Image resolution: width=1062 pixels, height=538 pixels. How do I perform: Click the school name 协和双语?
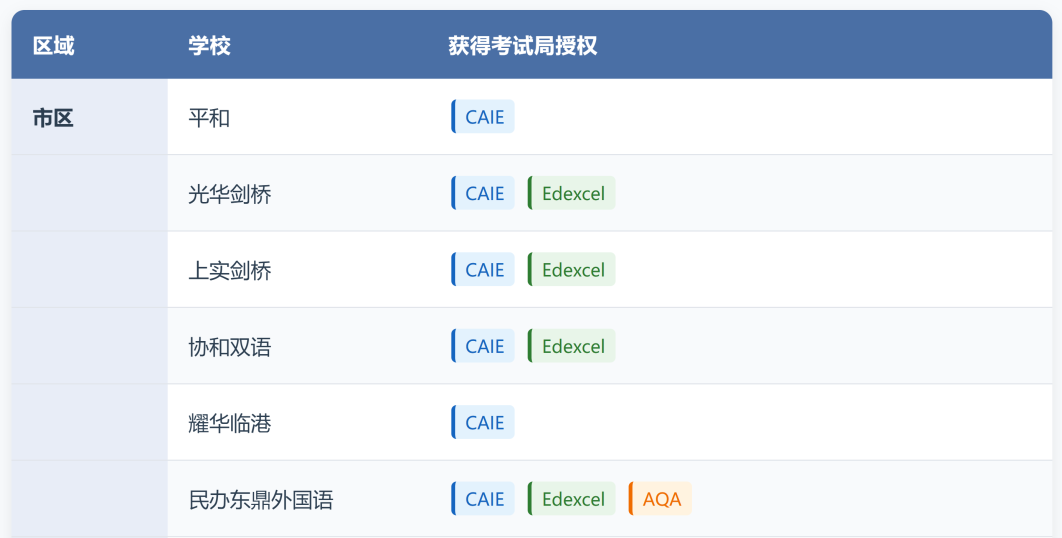click(x=230, y=347)
